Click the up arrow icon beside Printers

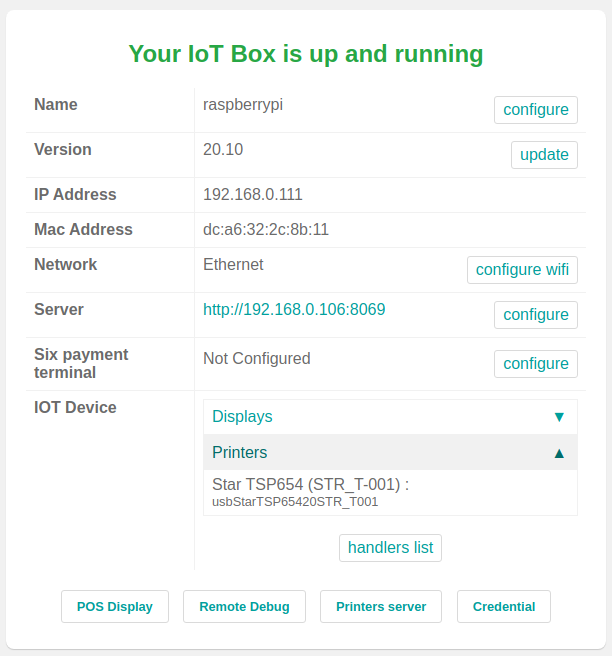[x=559, y=453]
